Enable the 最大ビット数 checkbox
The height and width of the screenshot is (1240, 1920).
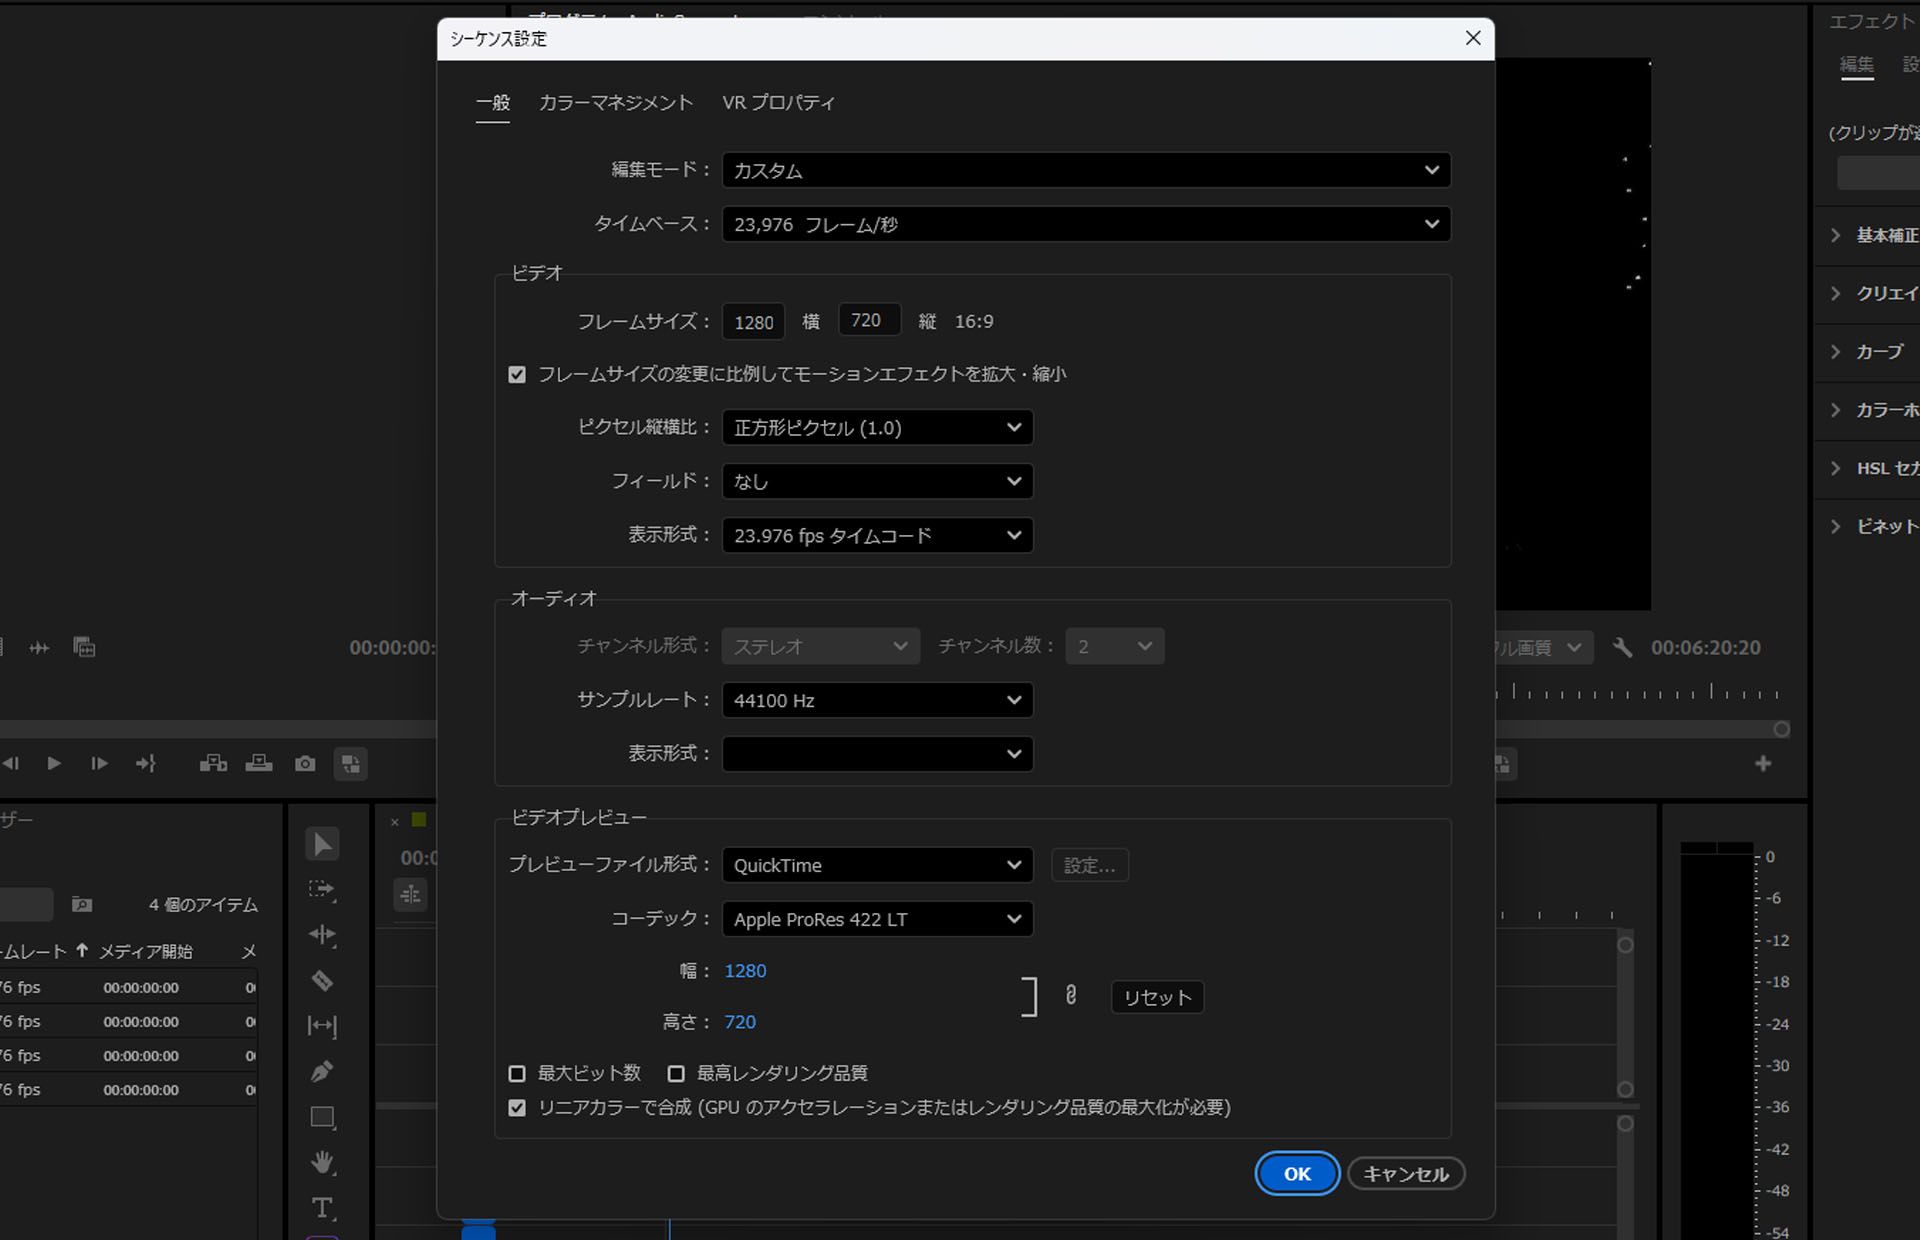point(517,1072)
